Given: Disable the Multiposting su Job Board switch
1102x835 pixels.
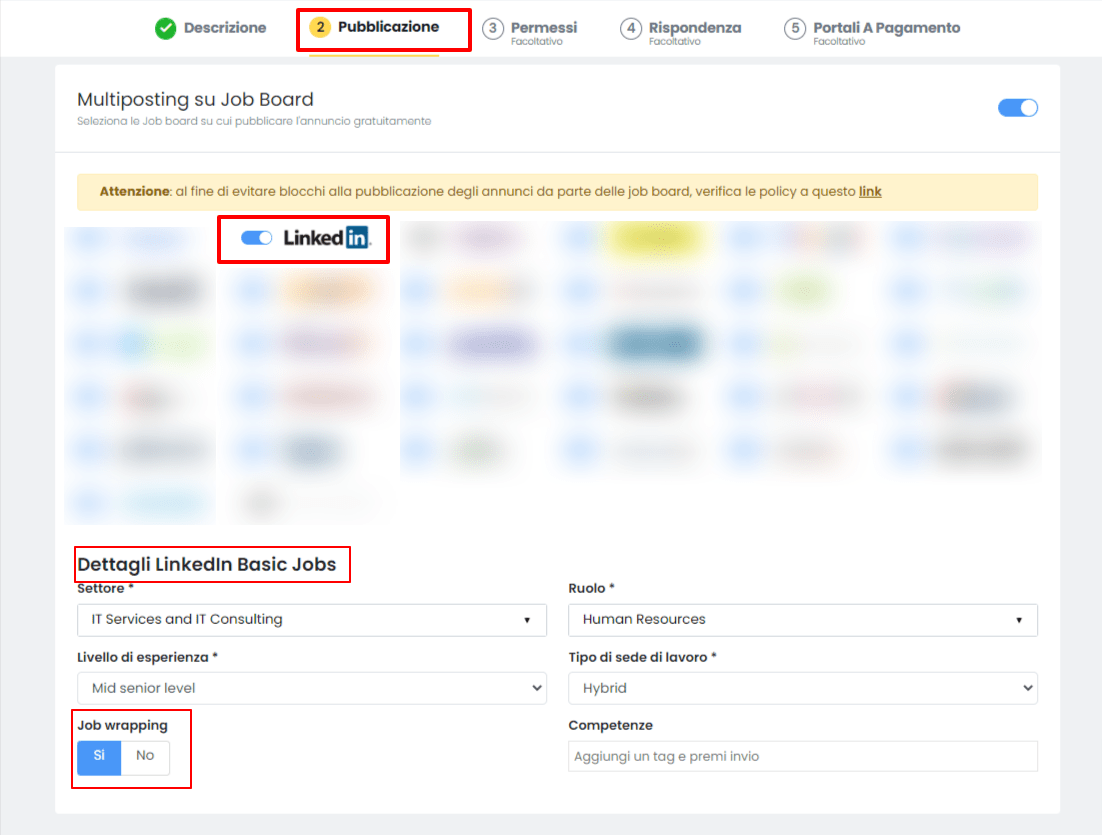Looking at the screenshot, I should click(x=1018, y=107).
